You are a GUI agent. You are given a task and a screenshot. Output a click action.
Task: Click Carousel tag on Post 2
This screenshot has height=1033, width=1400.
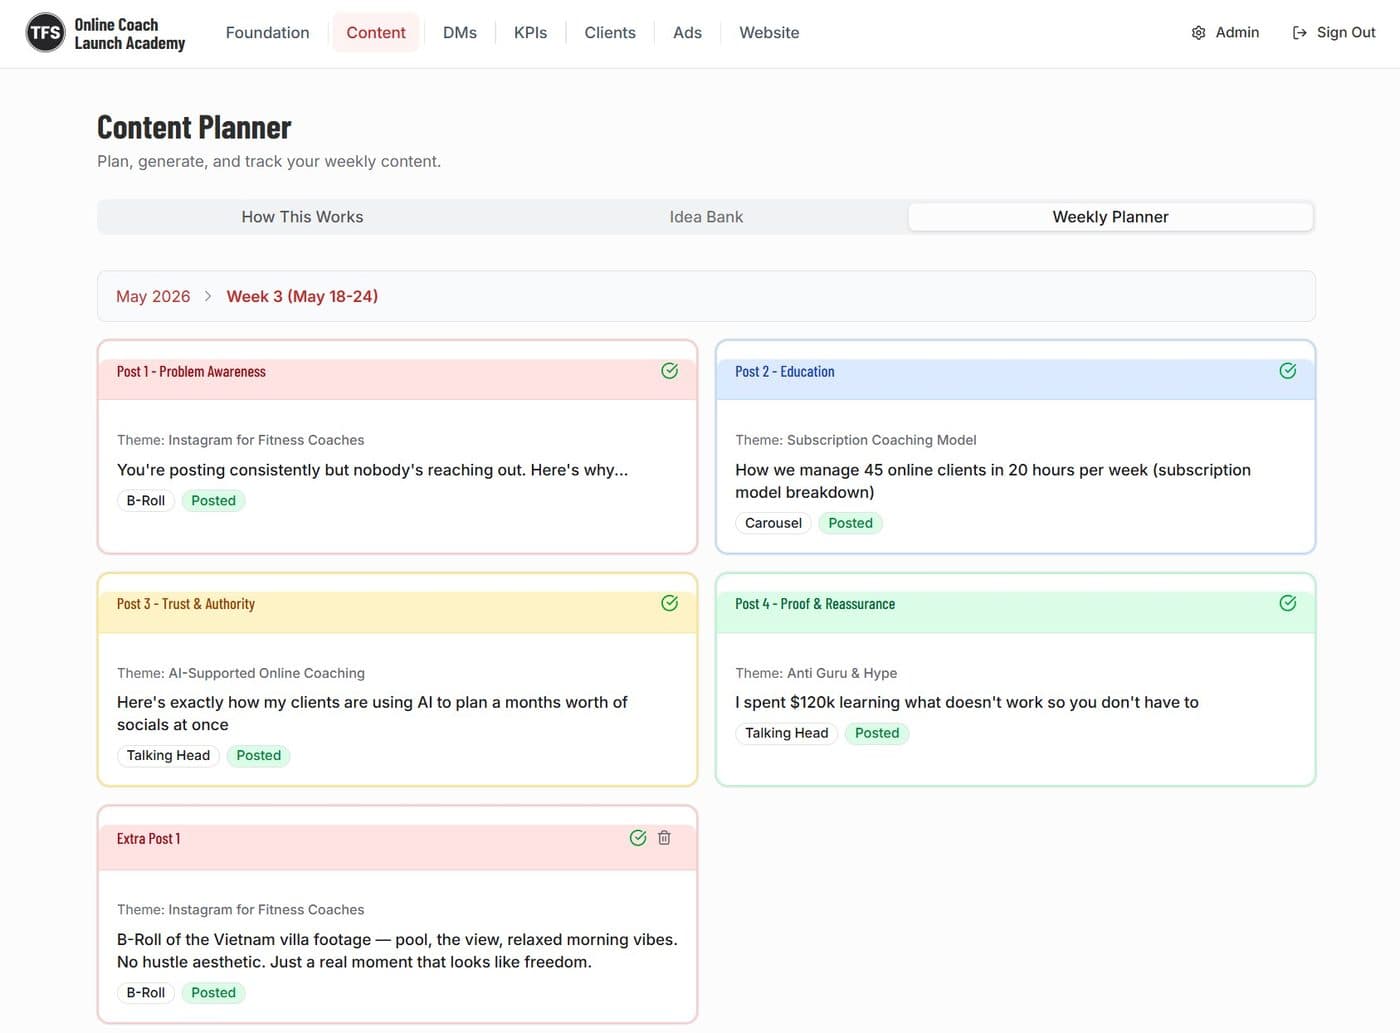773,523
